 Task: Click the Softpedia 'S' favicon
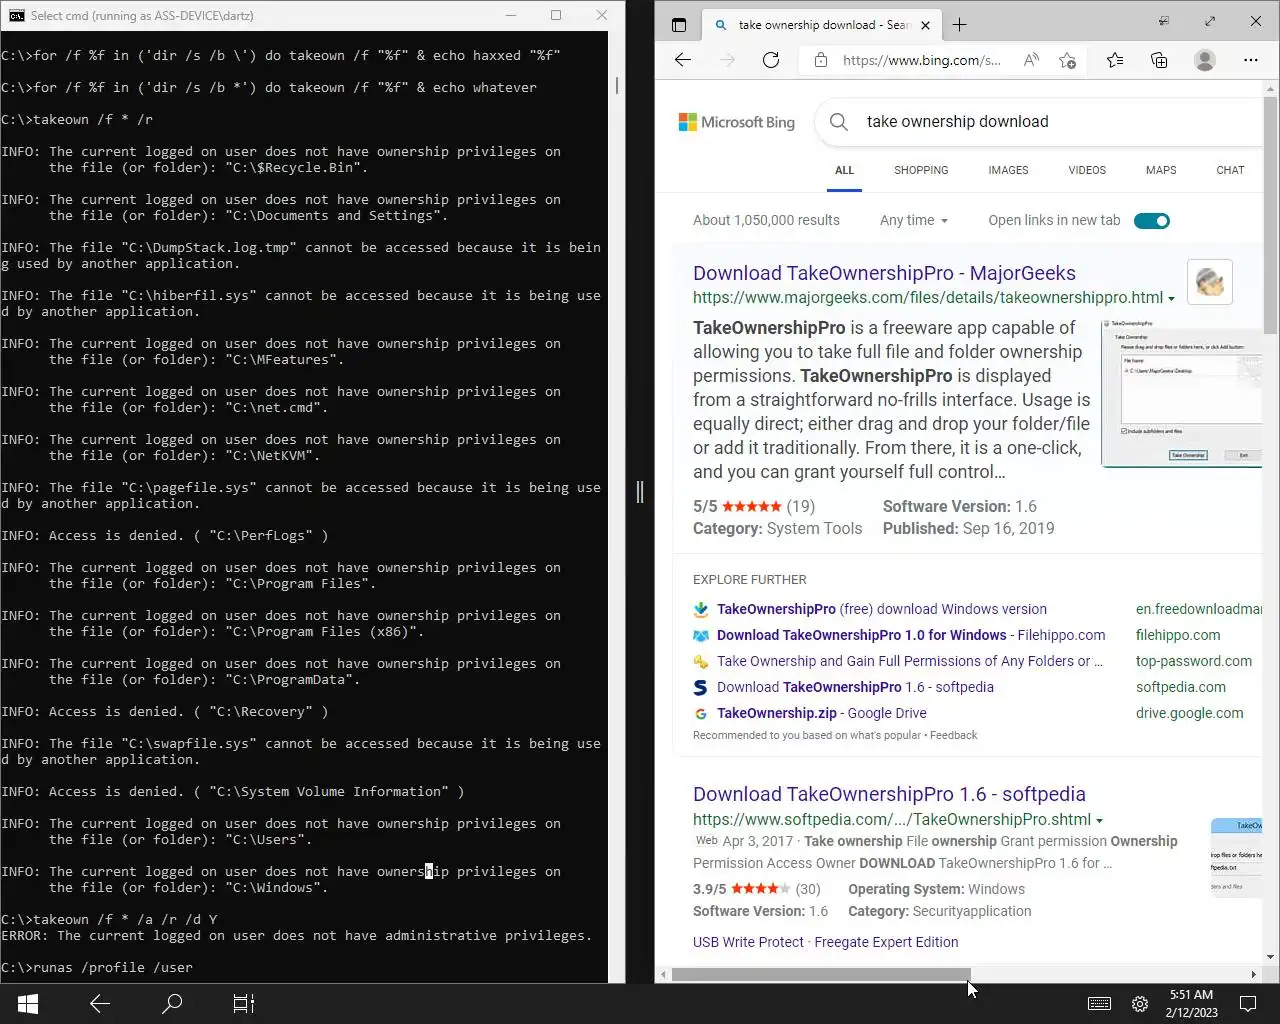coord(701,687)
